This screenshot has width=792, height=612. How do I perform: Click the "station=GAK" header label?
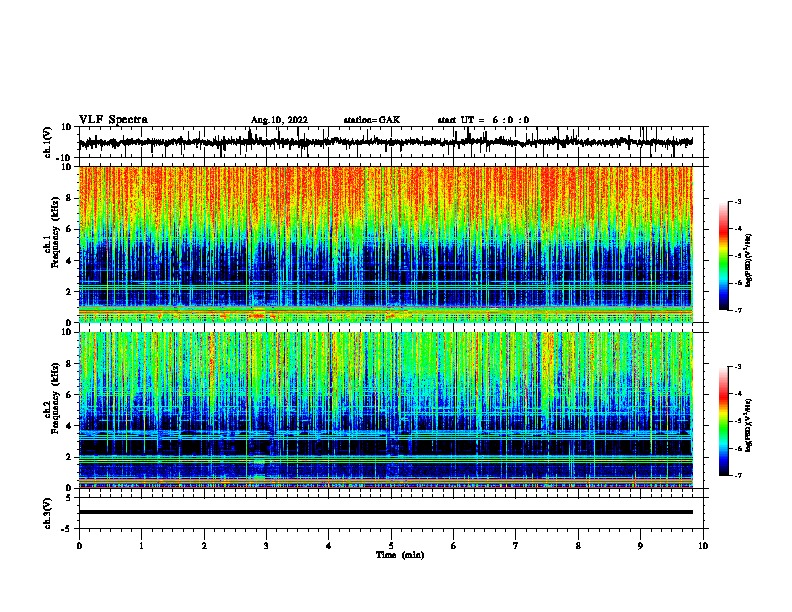click(x=372, y=120)
